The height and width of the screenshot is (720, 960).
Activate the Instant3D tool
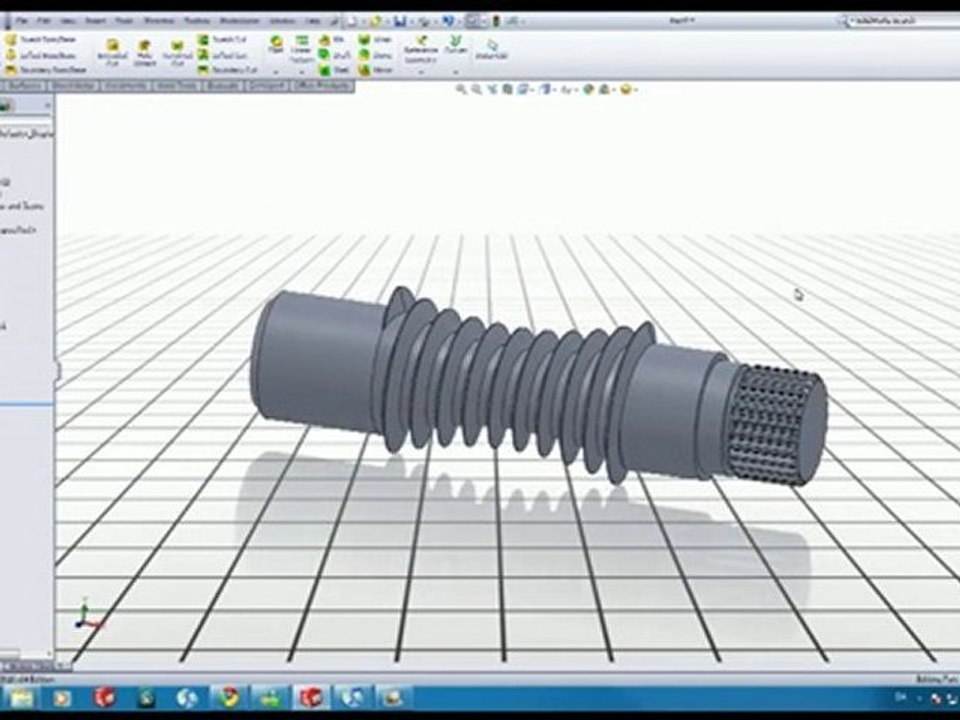click(492, 50)
